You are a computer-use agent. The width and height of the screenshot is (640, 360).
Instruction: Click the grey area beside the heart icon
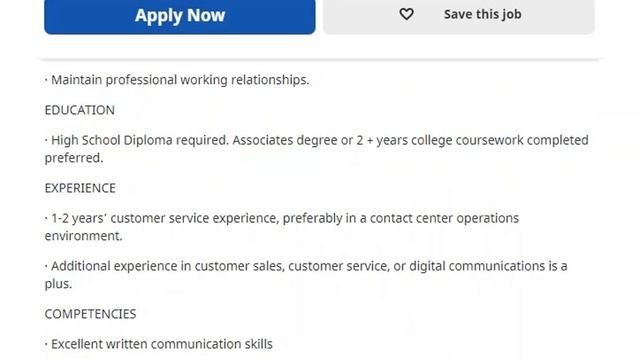click(x=361, y=16)
